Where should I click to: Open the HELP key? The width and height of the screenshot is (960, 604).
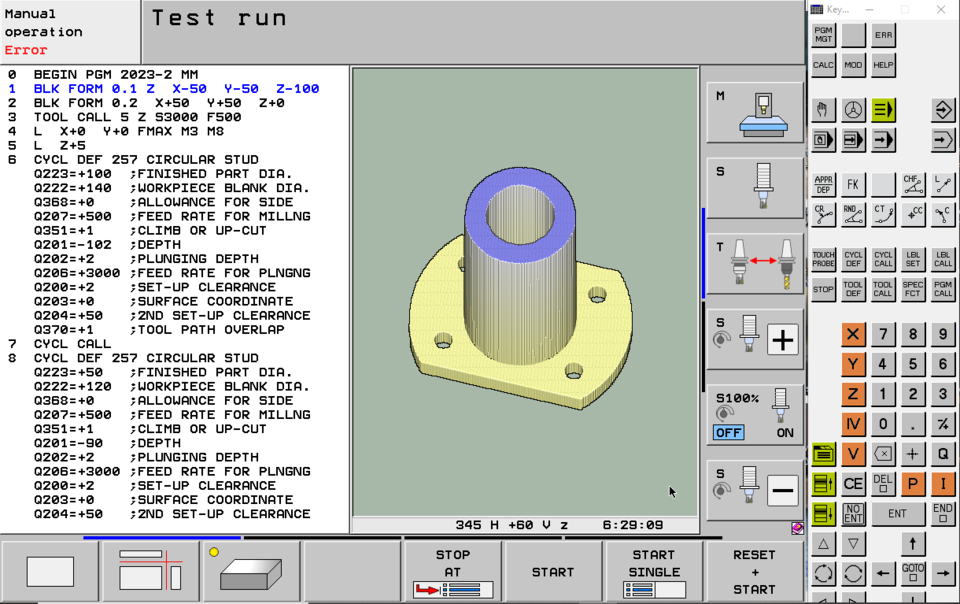882,65
